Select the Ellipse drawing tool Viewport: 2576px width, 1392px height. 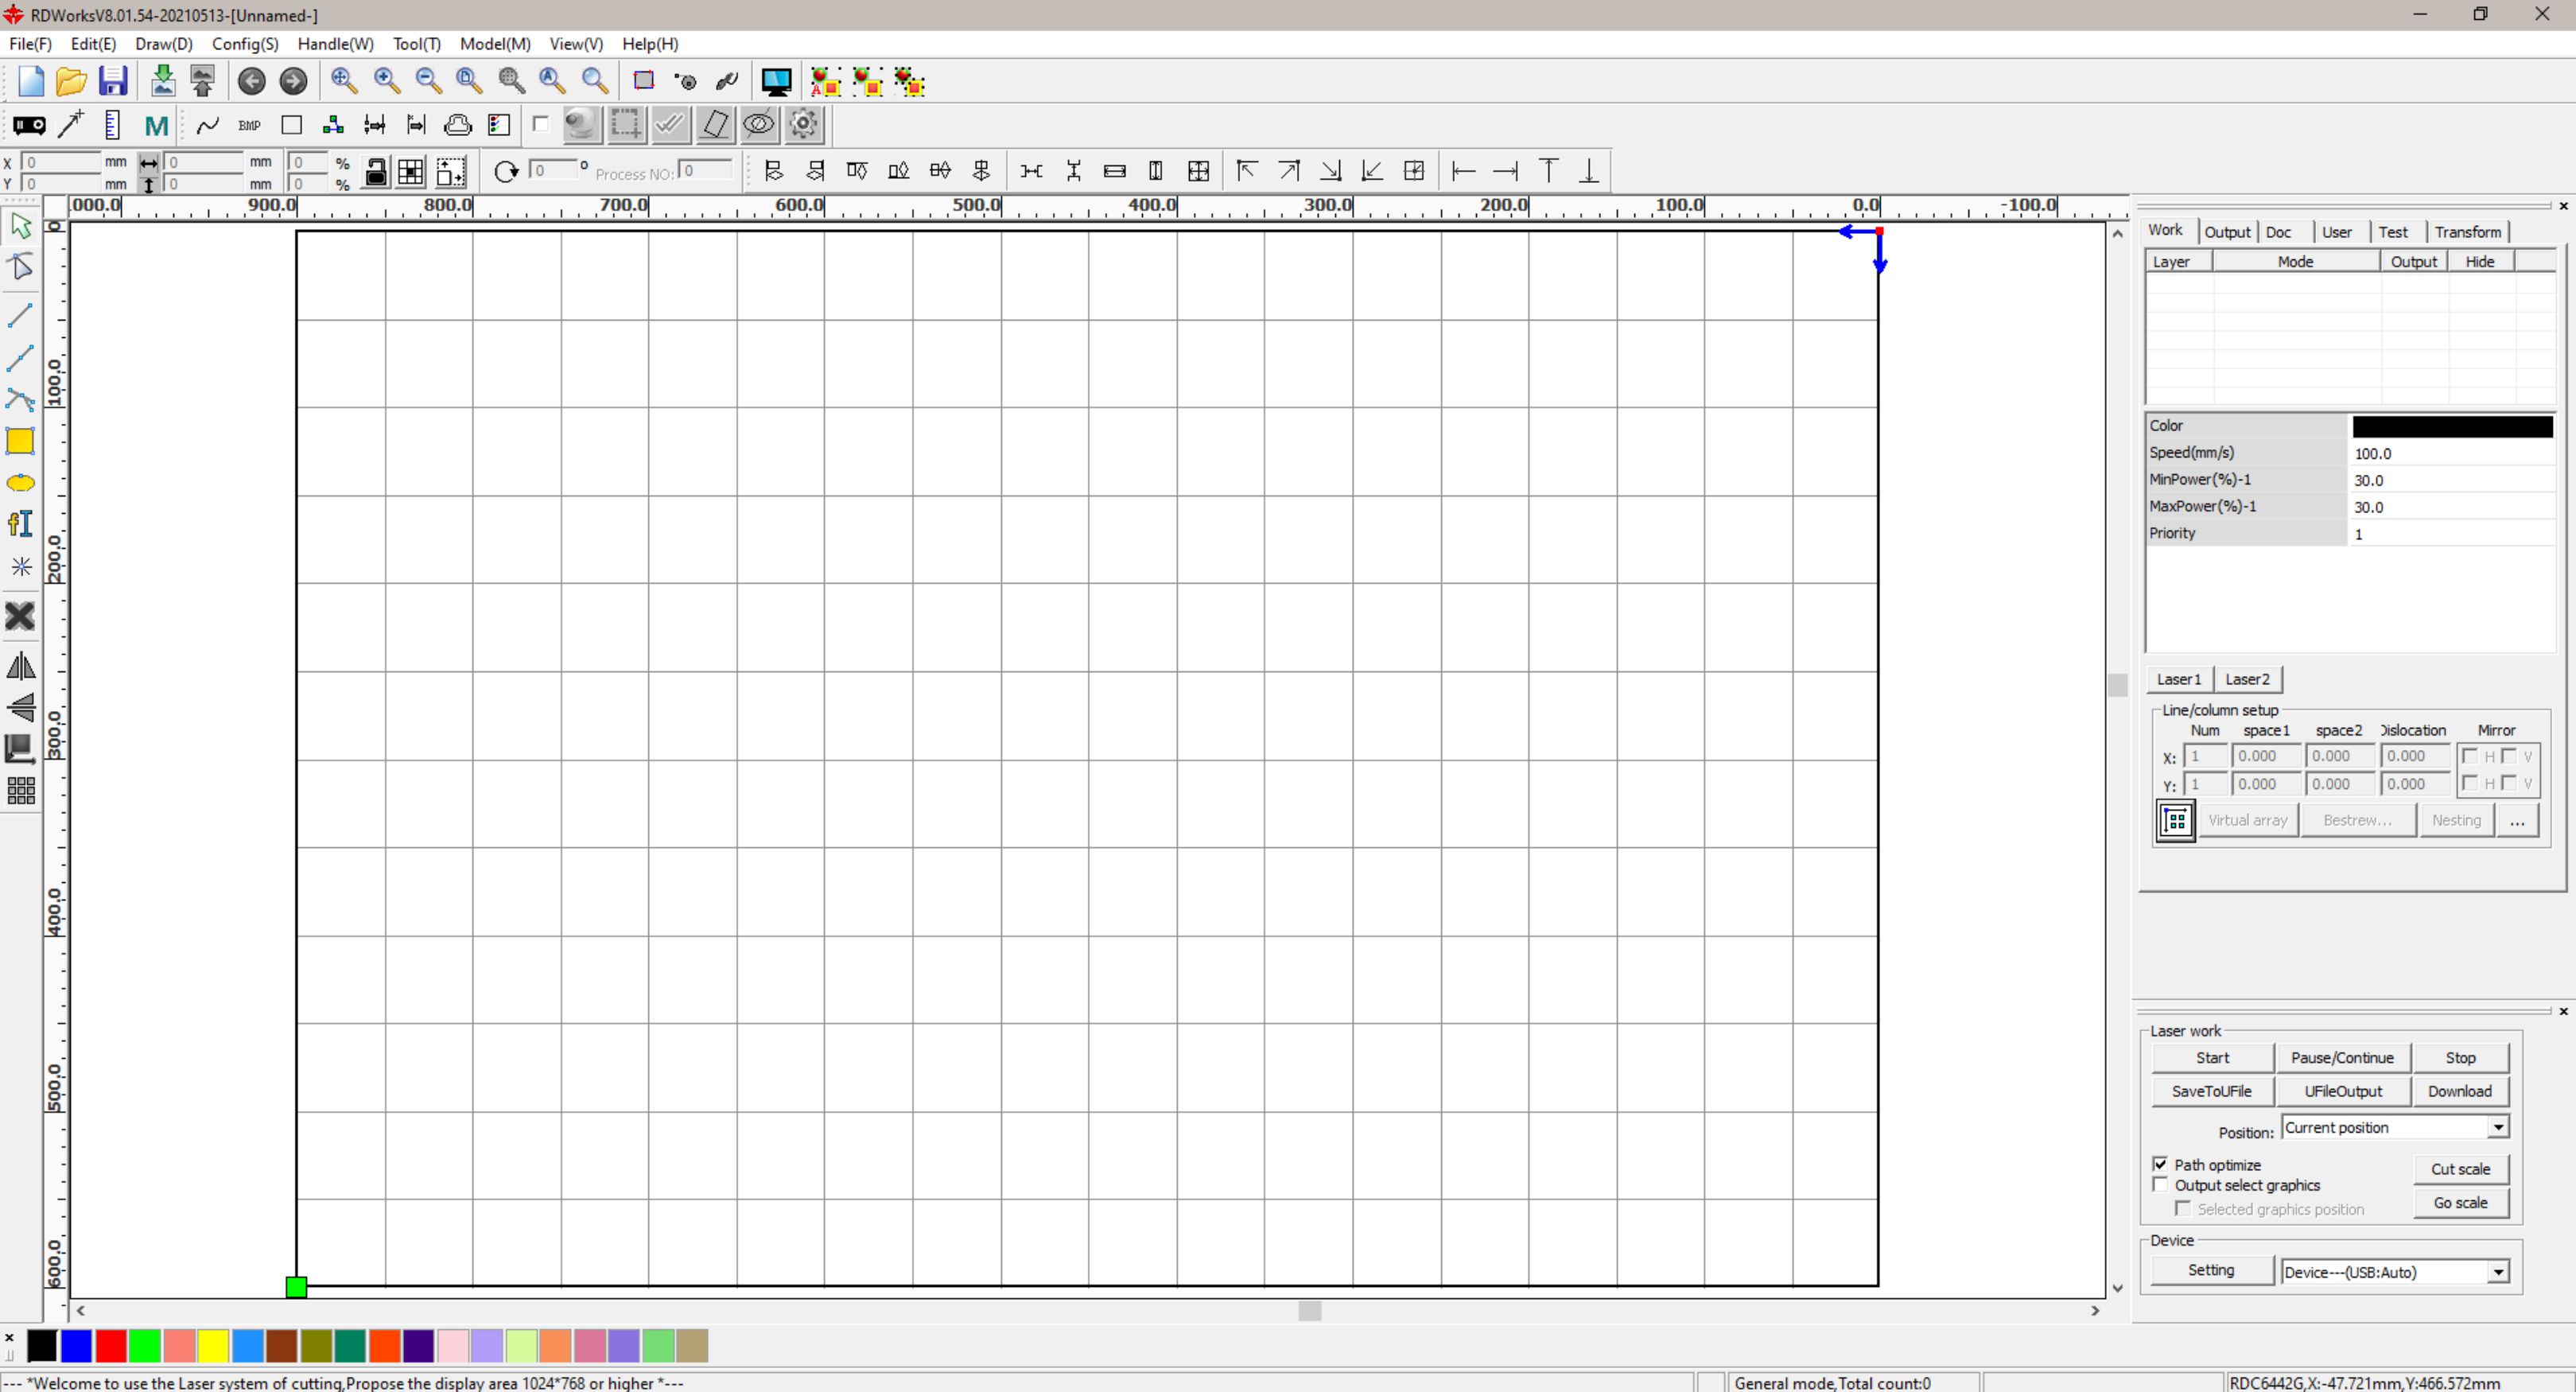tap(20, 484)
